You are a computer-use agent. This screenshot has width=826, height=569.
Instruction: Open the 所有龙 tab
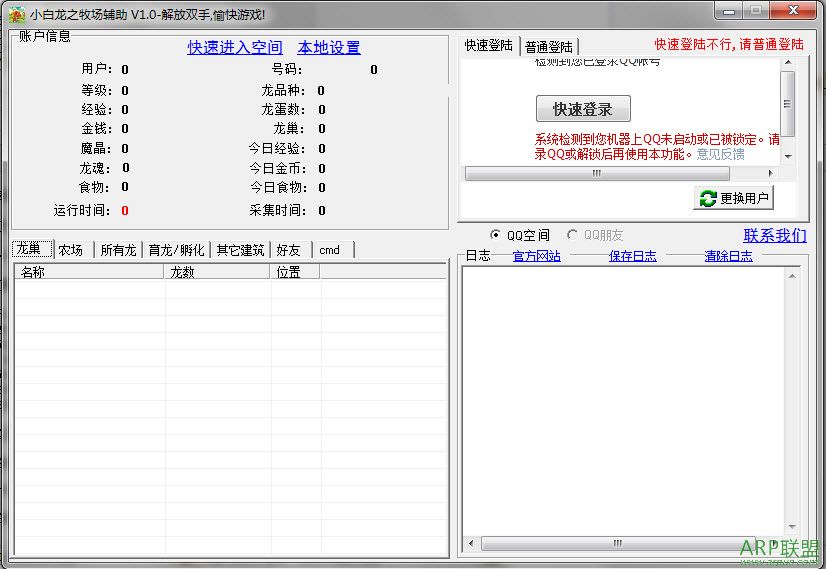click(x=119, y=250)
